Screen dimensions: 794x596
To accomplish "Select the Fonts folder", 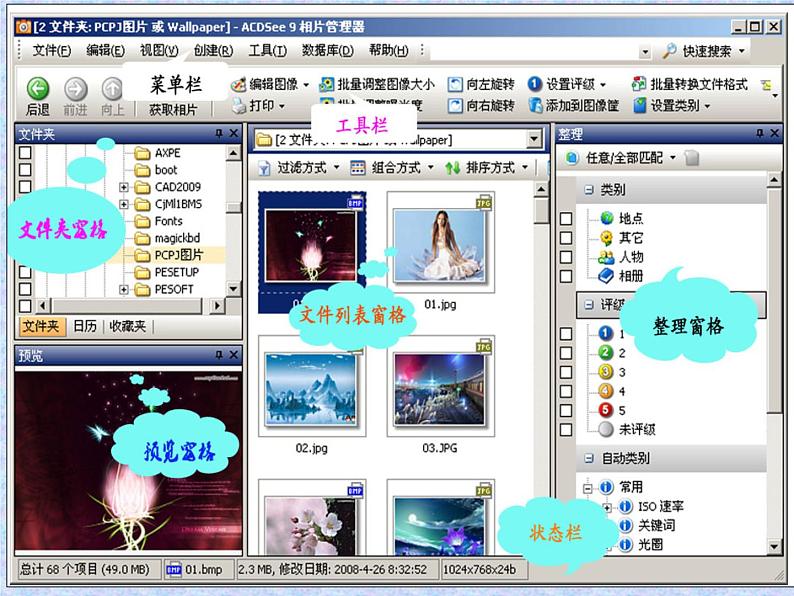I will 168,221.
